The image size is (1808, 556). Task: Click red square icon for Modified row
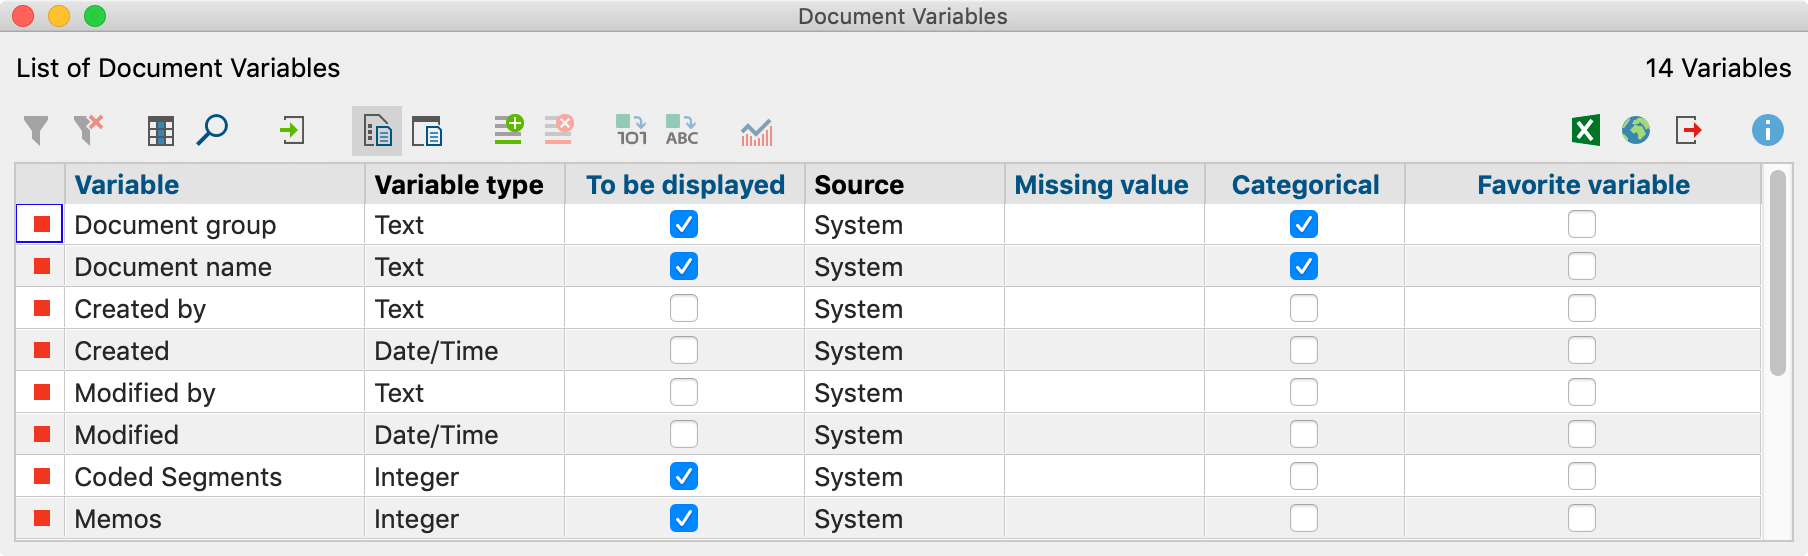42,434
